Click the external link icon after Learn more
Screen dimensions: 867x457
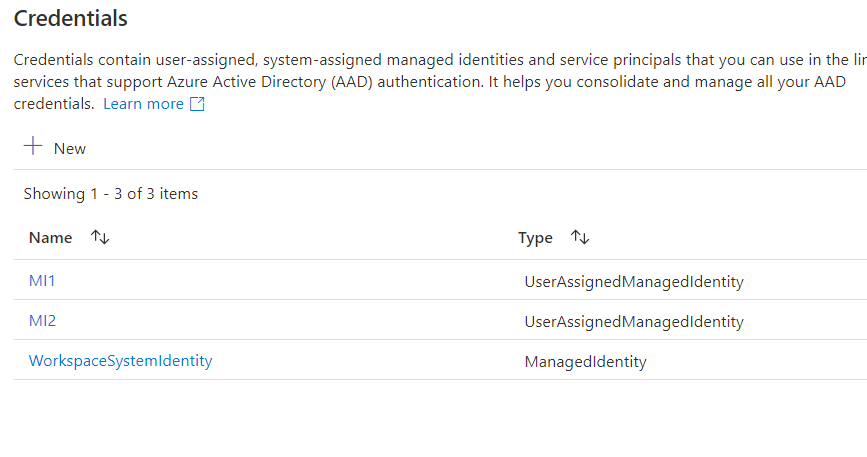[x=197, y=104]
